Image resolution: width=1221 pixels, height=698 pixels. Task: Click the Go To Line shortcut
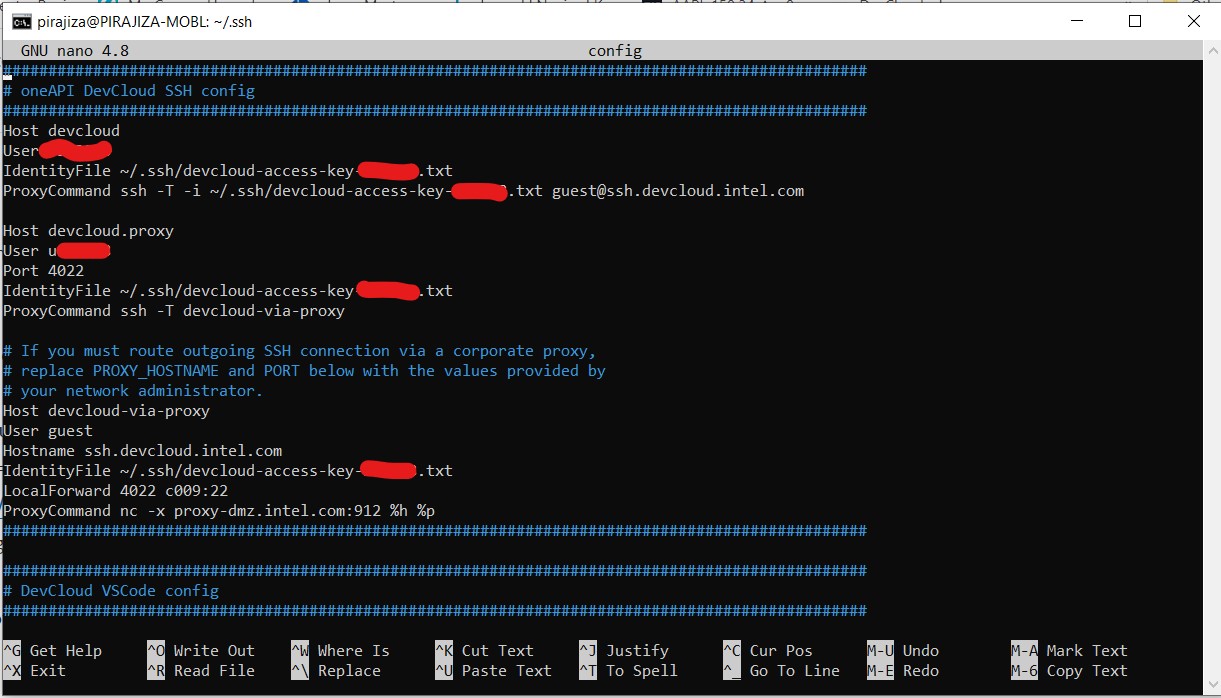click(794, 671)
